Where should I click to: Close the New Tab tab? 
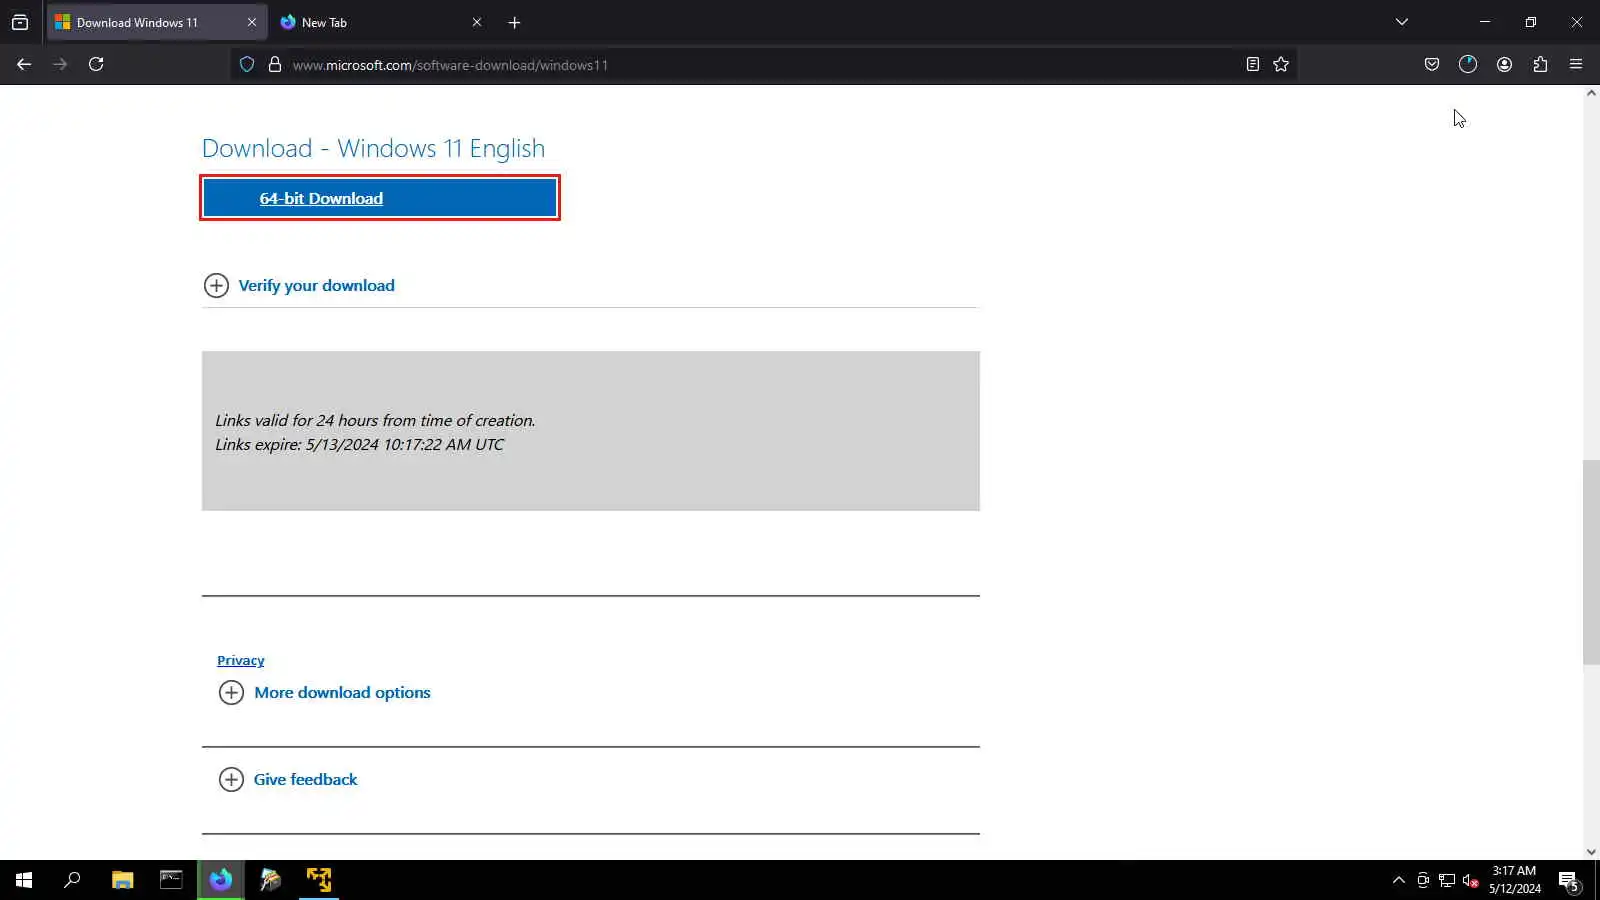(x=477, y=22)
